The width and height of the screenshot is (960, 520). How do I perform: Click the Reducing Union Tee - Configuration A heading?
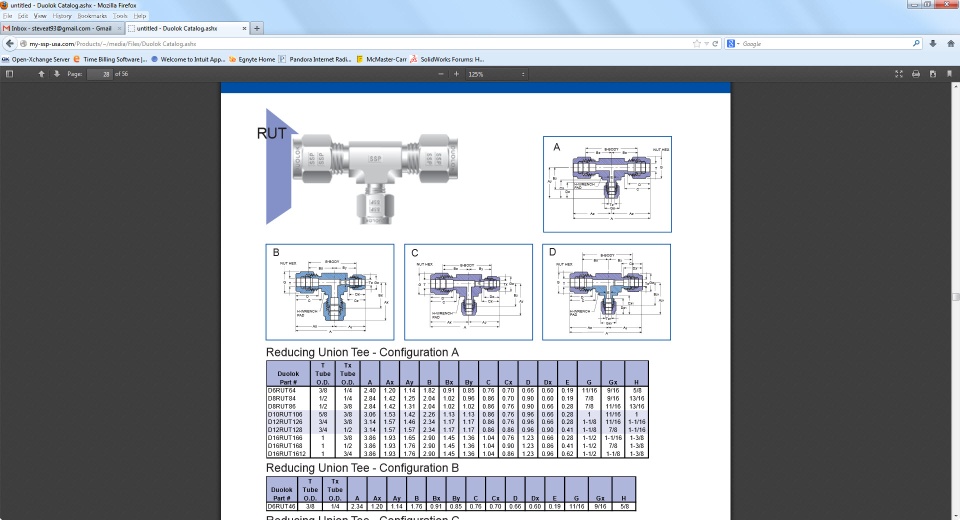point(362,352)
